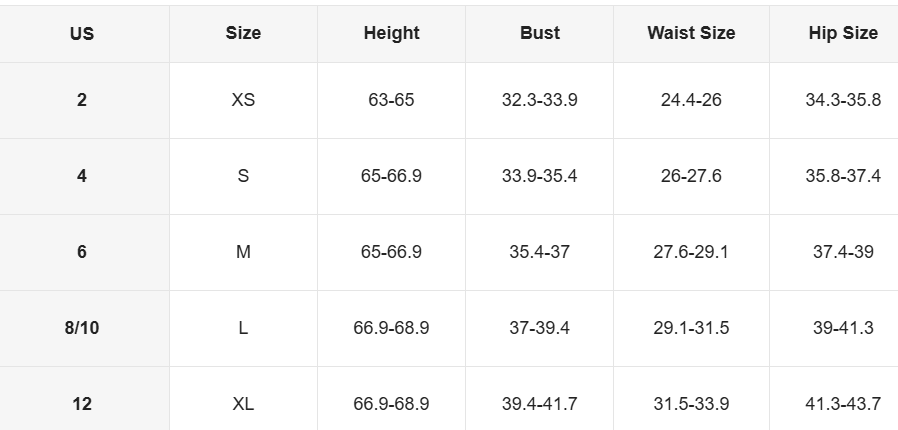Click waist value 26-27.6
Viewport: 898px width, 430px height.
tap(691, 176)
